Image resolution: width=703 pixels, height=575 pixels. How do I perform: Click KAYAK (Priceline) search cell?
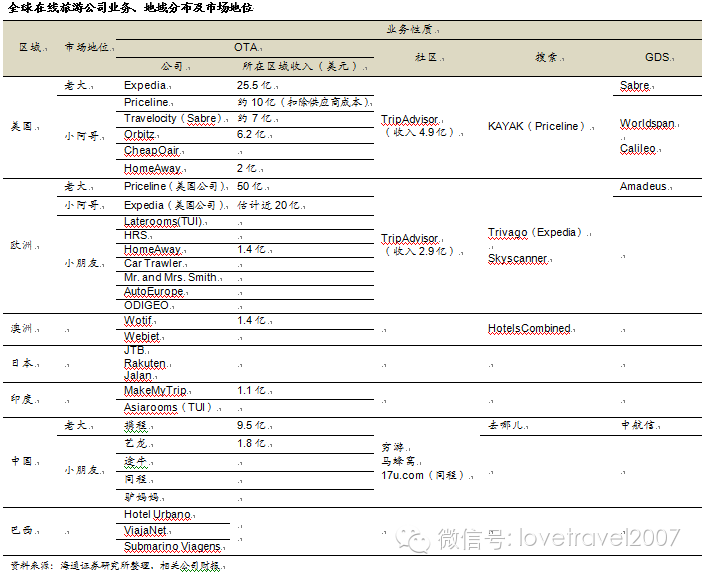point(536,126)
